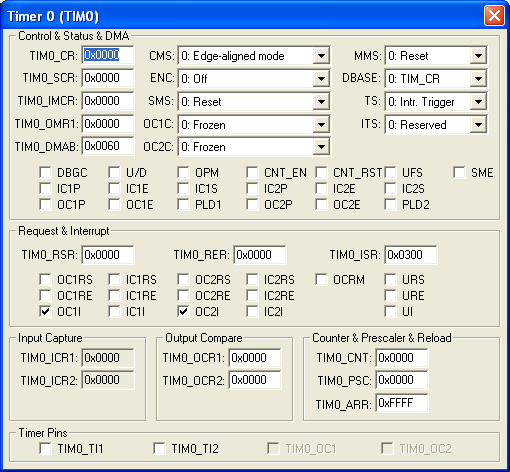Viewport: 510px width, 472px height.
Task: Focus the TIM0_OCR1 output compare field
Action: [x=255, y=358]
